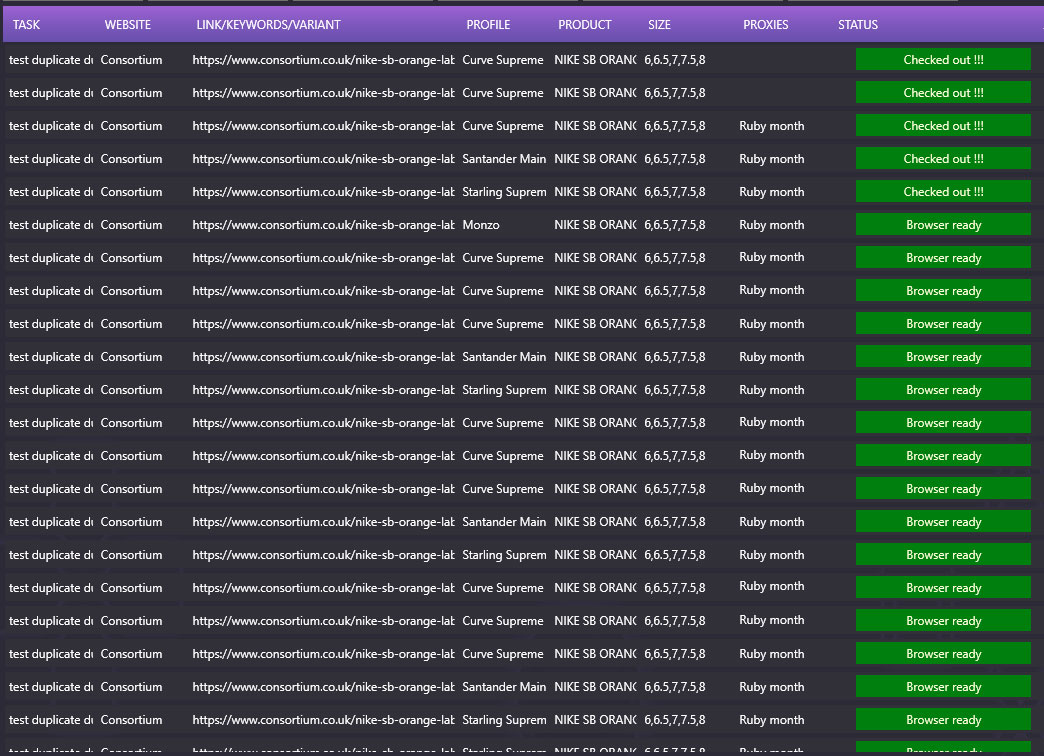
Task: Click the WEBSITE column header
Action: click(x=127, y=25)
